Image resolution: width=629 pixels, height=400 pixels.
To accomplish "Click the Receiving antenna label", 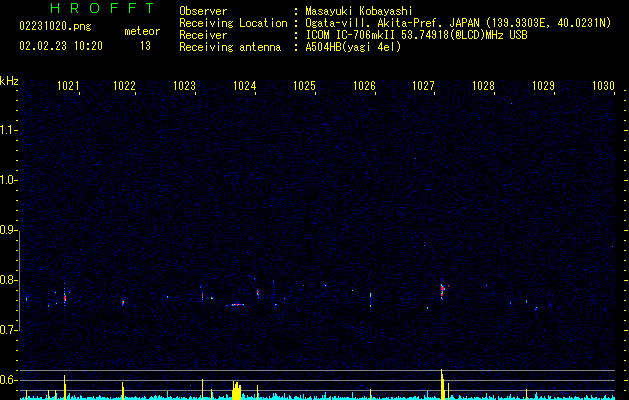I will (x=230, y=47).
